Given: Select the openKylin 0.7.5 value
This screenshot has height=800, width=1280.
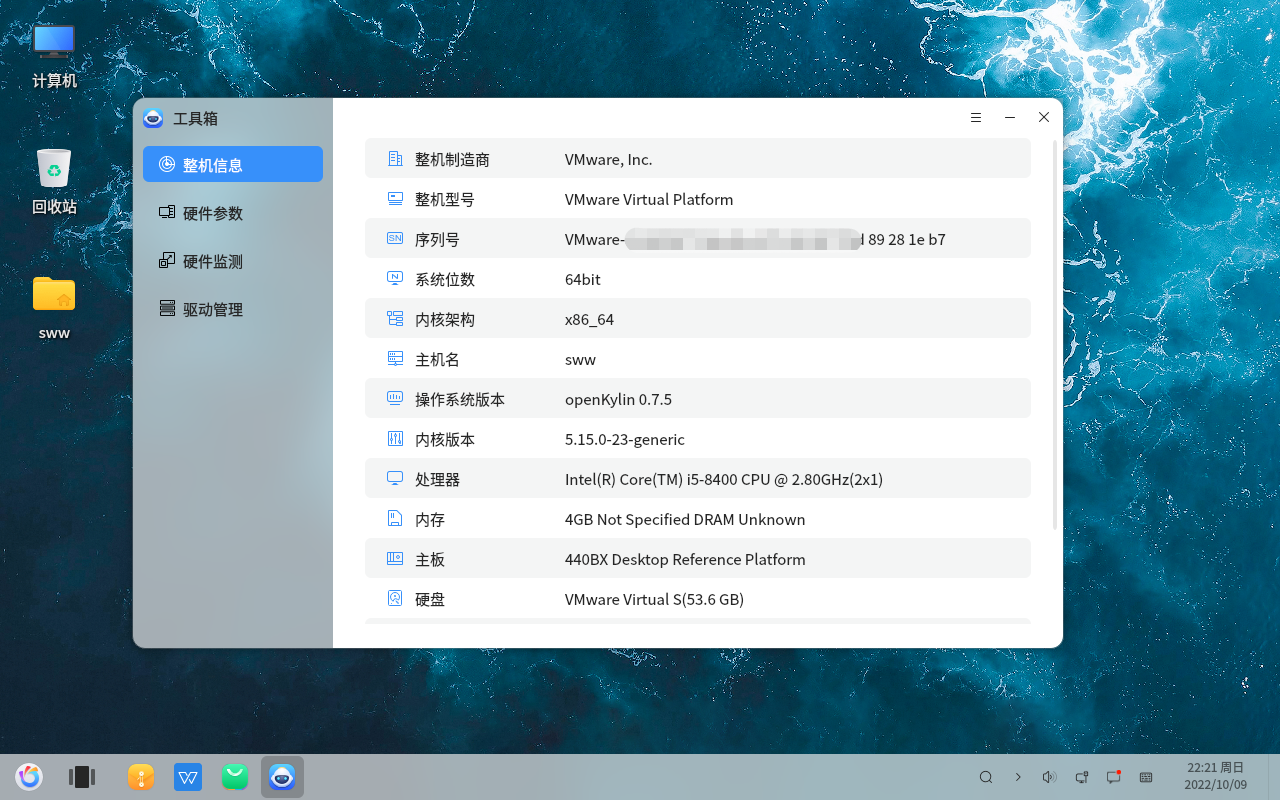Looking at the screenshot, I should click(x=618, y=399).
